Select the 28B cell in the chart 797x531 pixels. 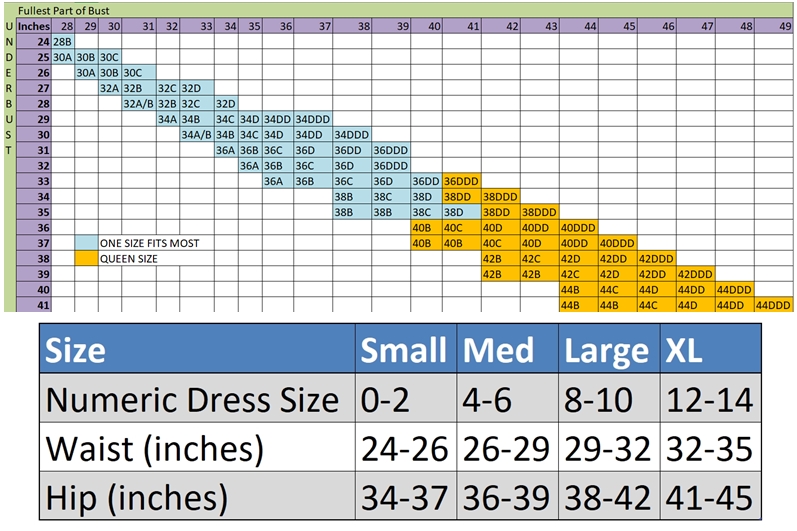coord(62,42)
